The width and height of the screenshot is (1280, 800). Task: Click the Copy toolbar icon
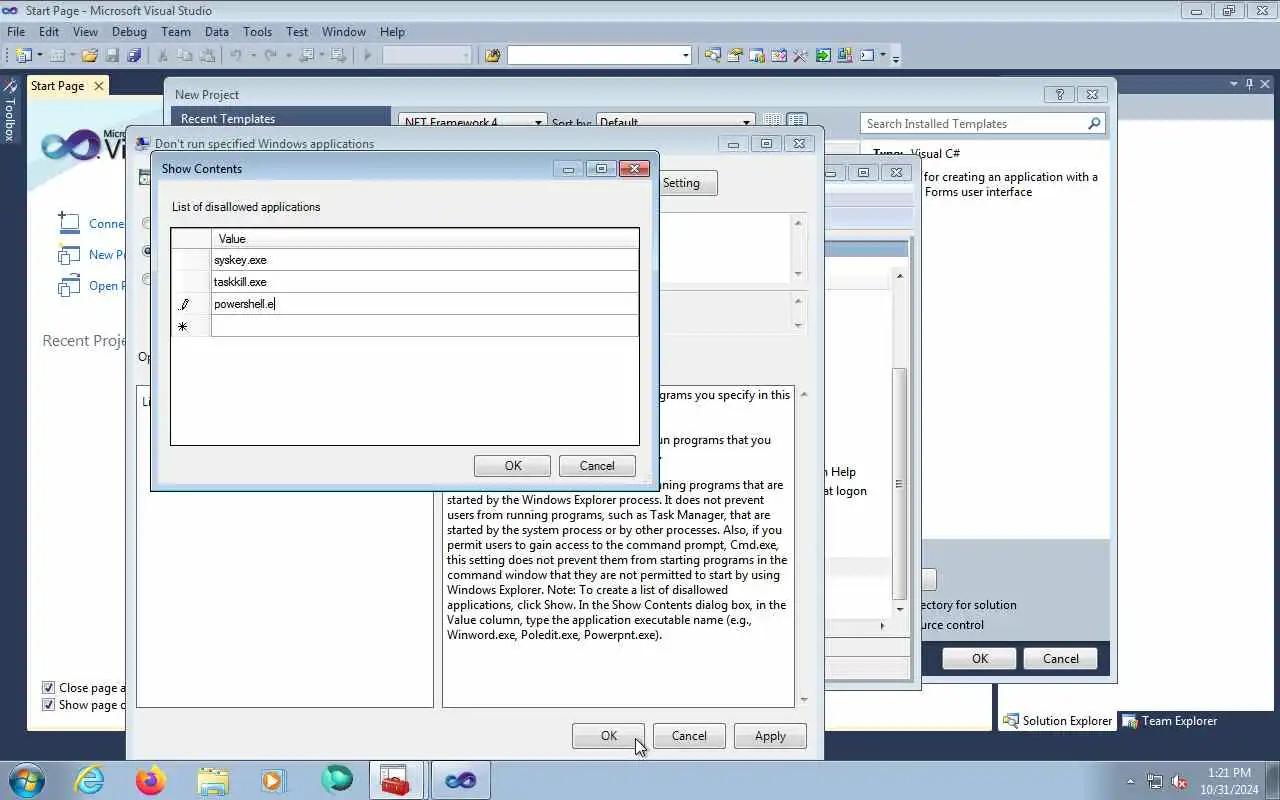pos(184,55)
